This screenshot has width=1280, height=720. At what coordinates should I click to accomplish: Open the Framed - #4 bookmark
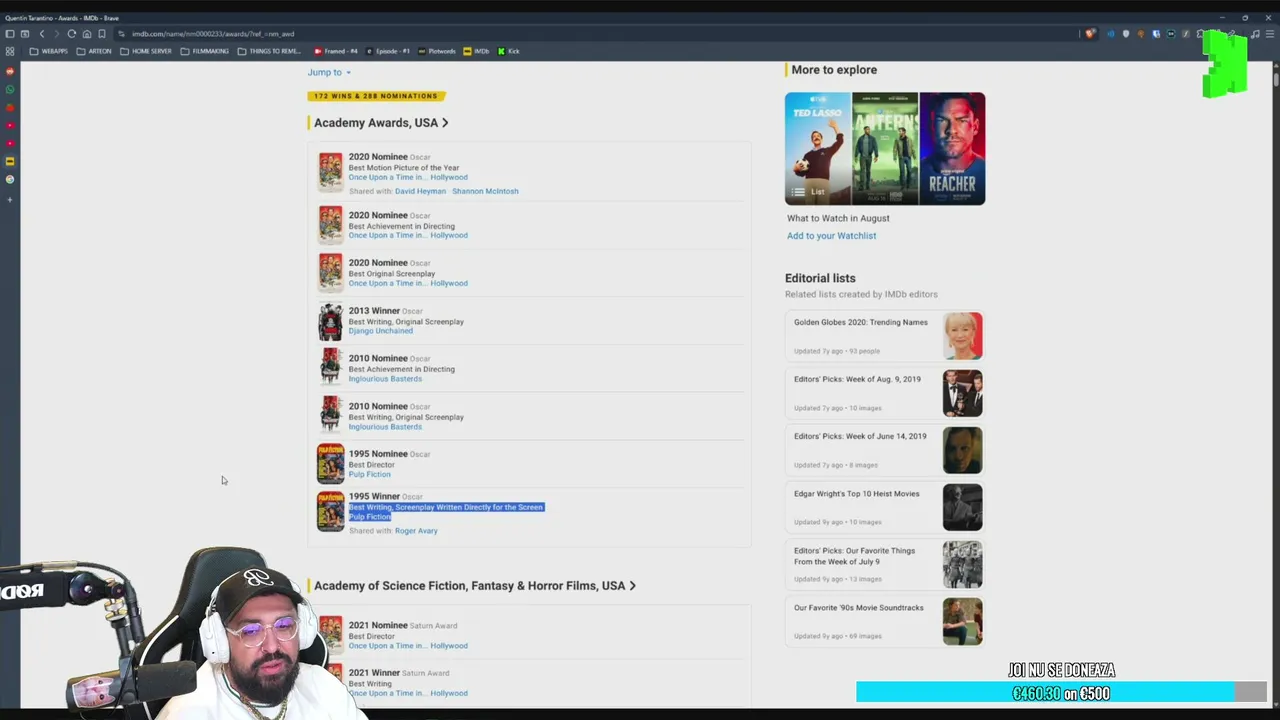click(x=336, y=51)
